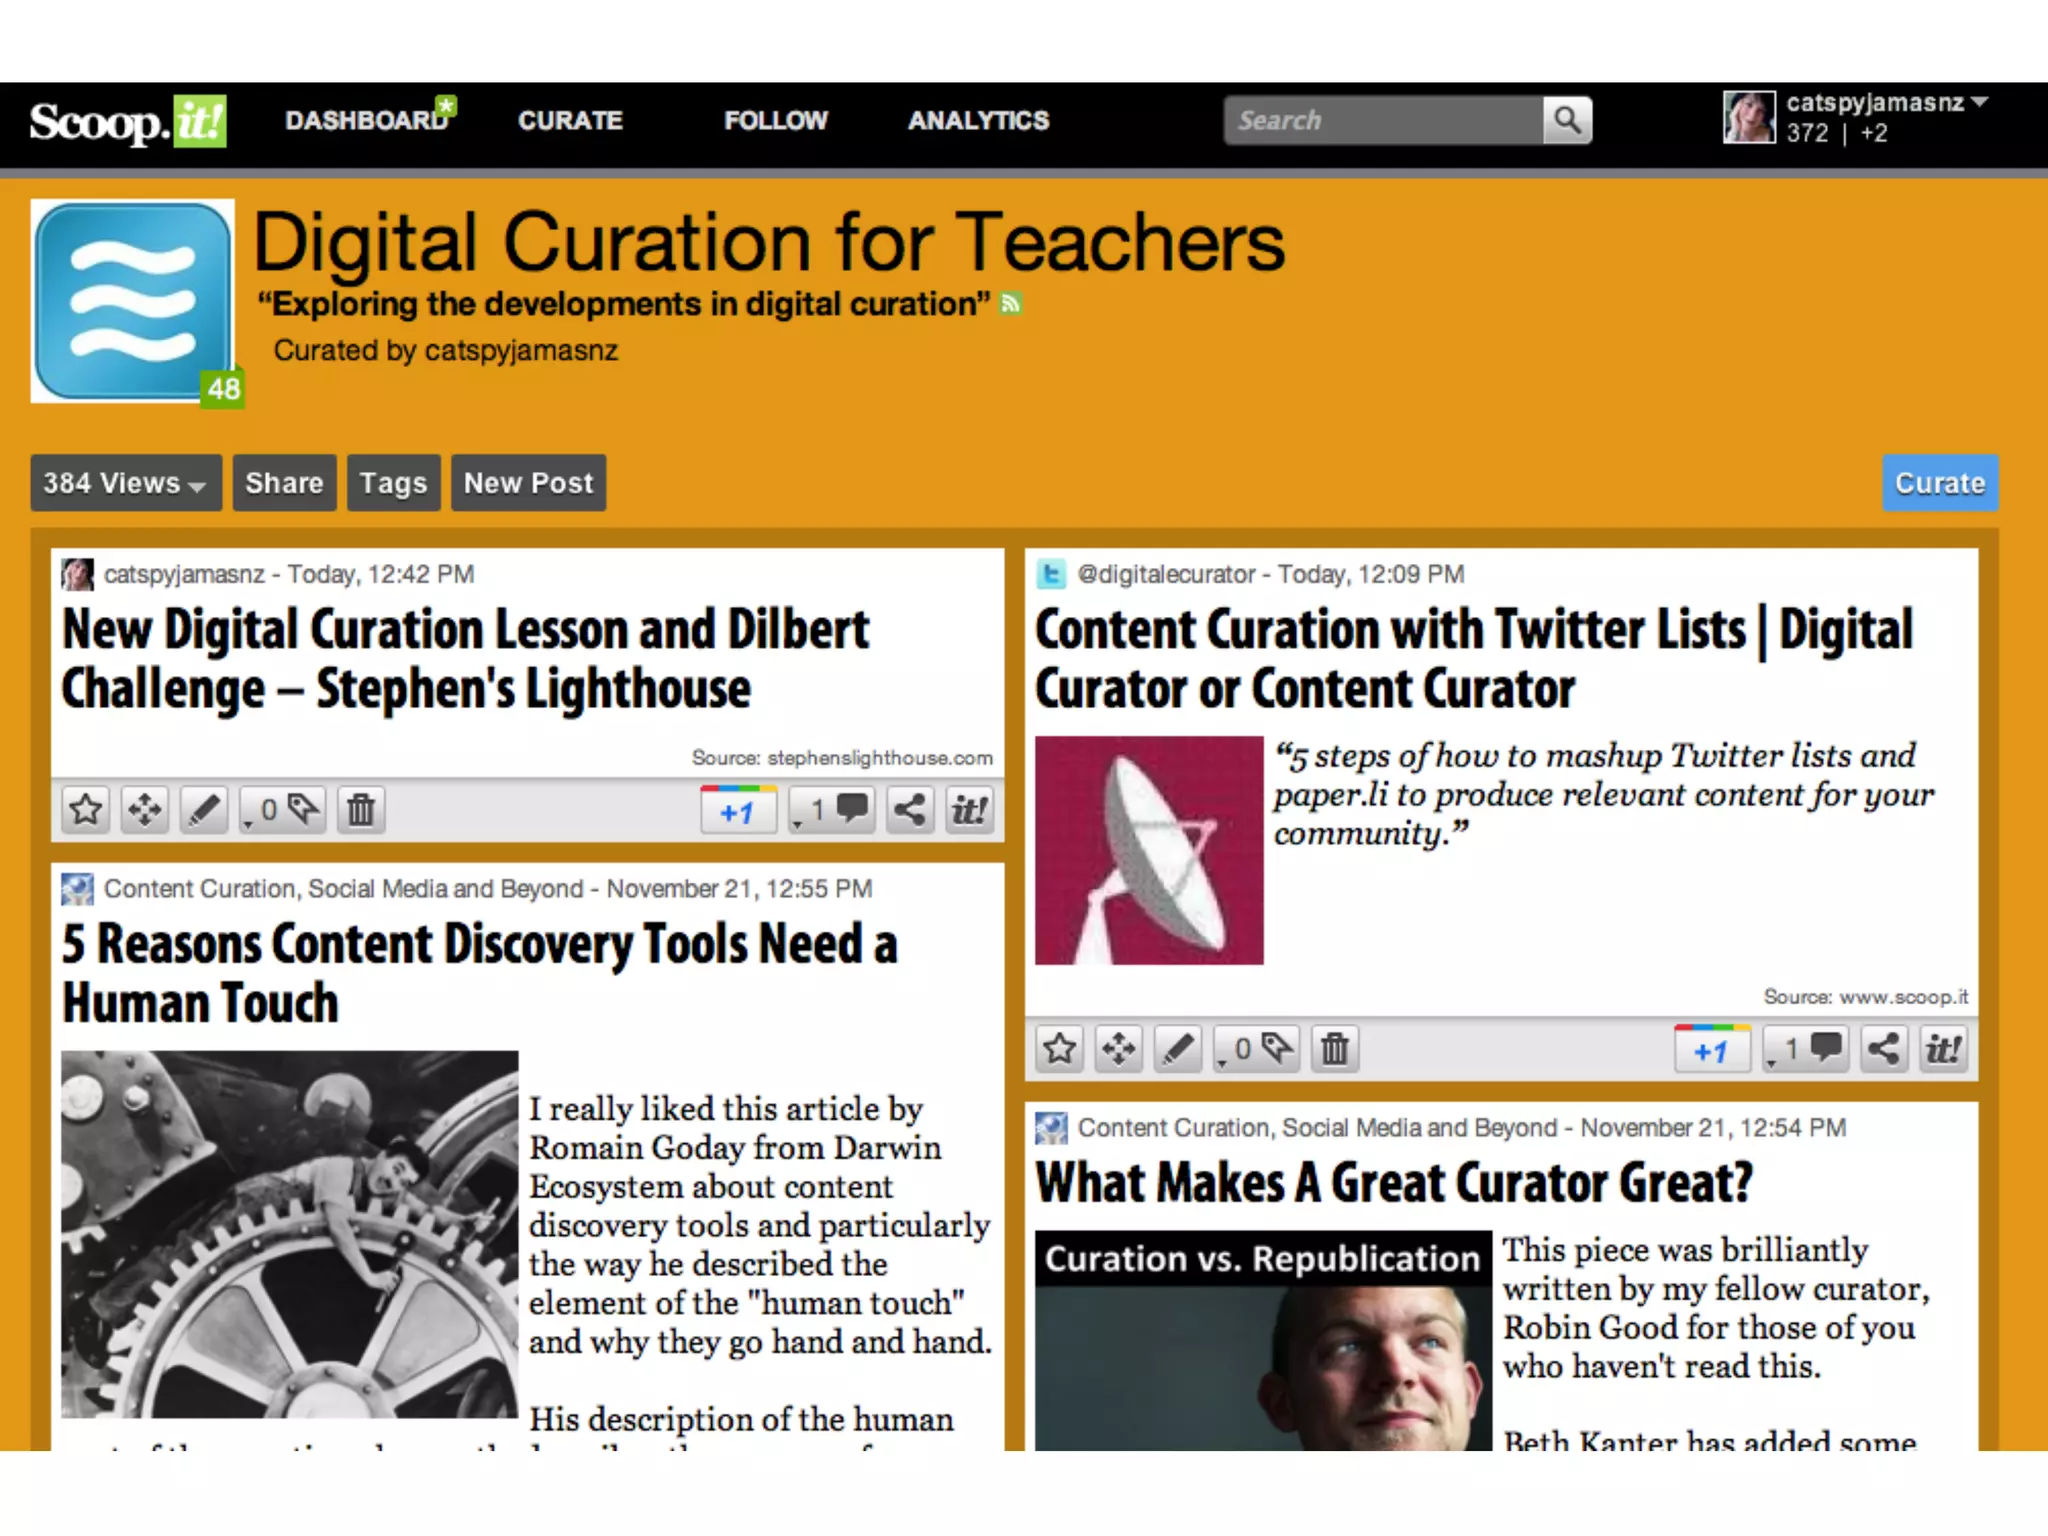Star the Twitter Lists curation post
The width and height of the screenshot is (2048, 1536).
pyautogui.click(x=1060, y=1049)
